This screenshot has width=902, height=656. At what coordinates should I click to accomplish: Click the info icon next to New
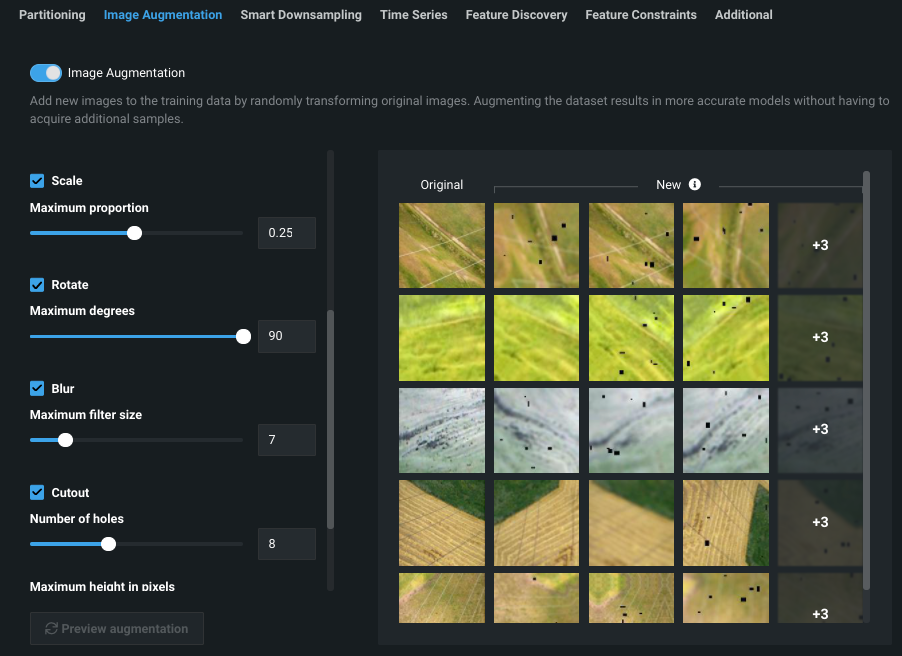point(695,184)
